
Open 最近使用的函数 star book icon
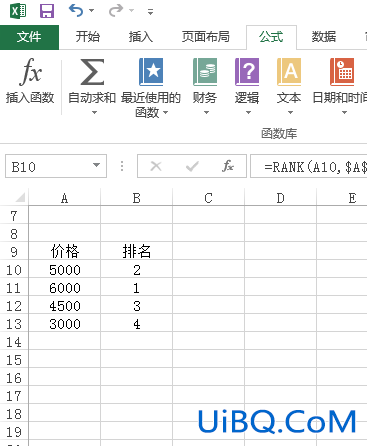pos(151,72)
